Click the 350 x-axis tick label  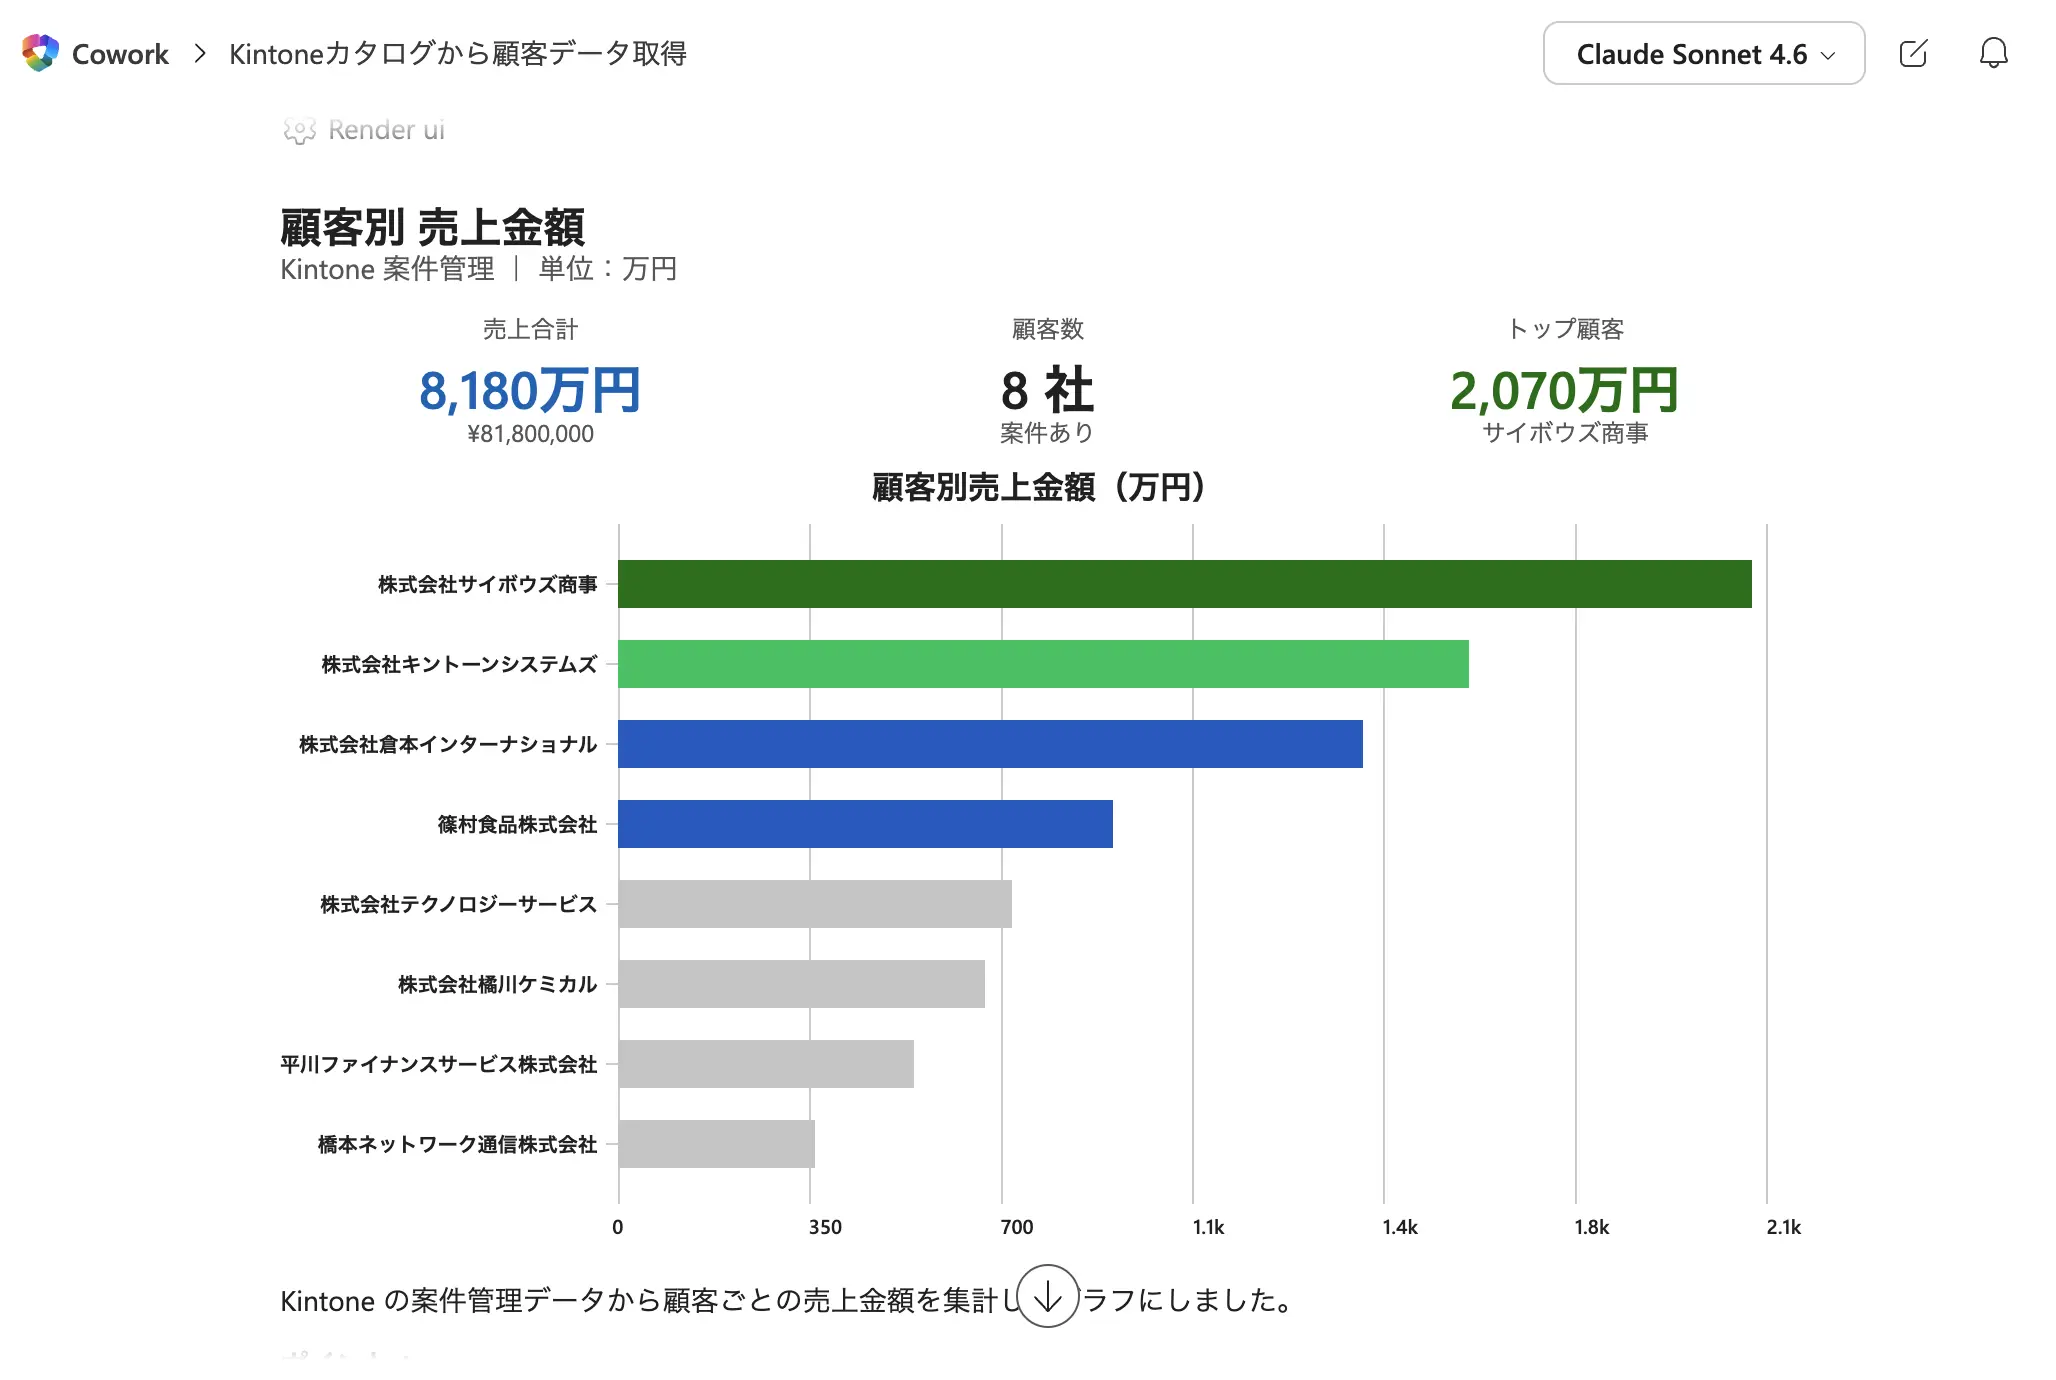pyautogui.click(x=825, y=1227)
